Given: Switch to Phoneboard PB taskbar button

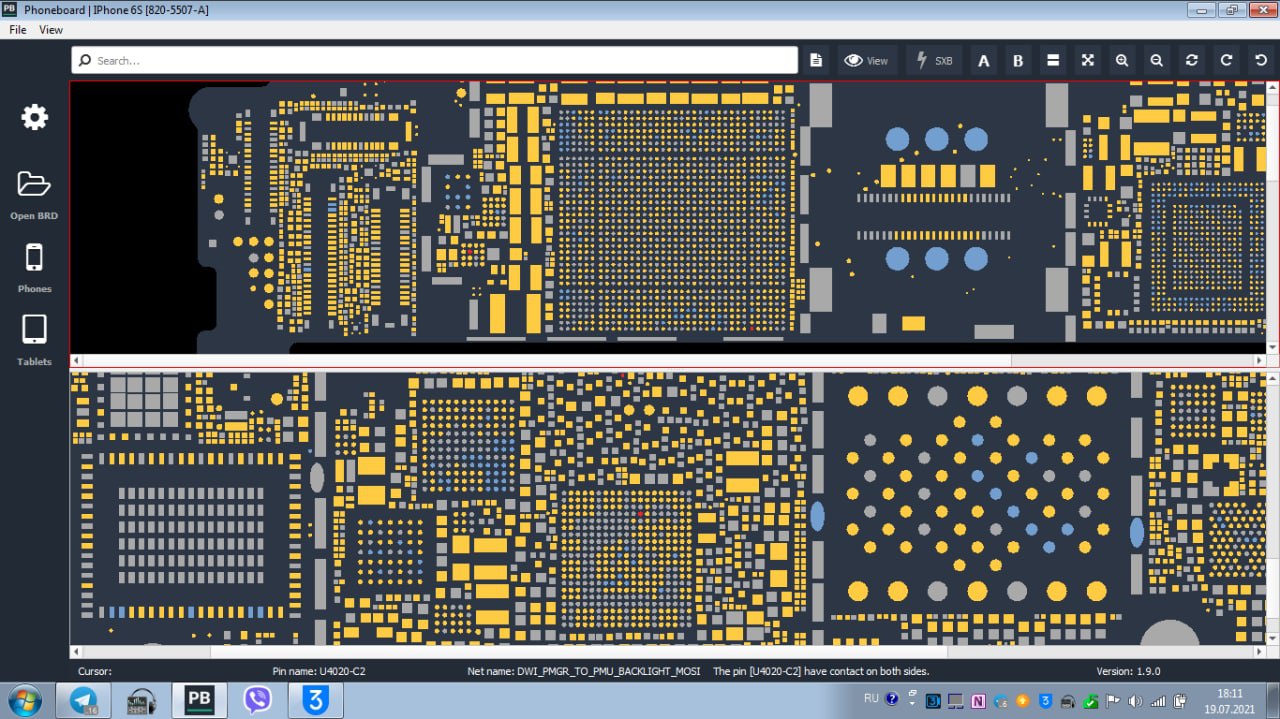Looking at the screenshot, I should [x=199, y=701].
